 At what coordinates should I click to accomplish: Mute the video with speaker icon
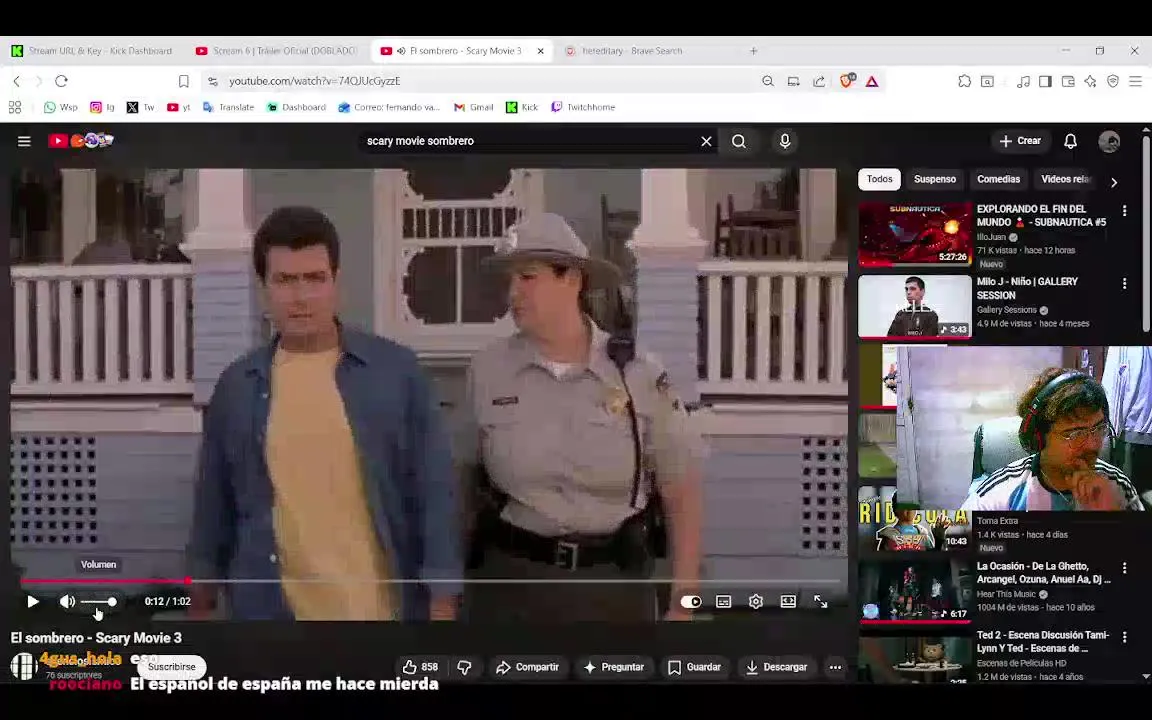(67, 602)
